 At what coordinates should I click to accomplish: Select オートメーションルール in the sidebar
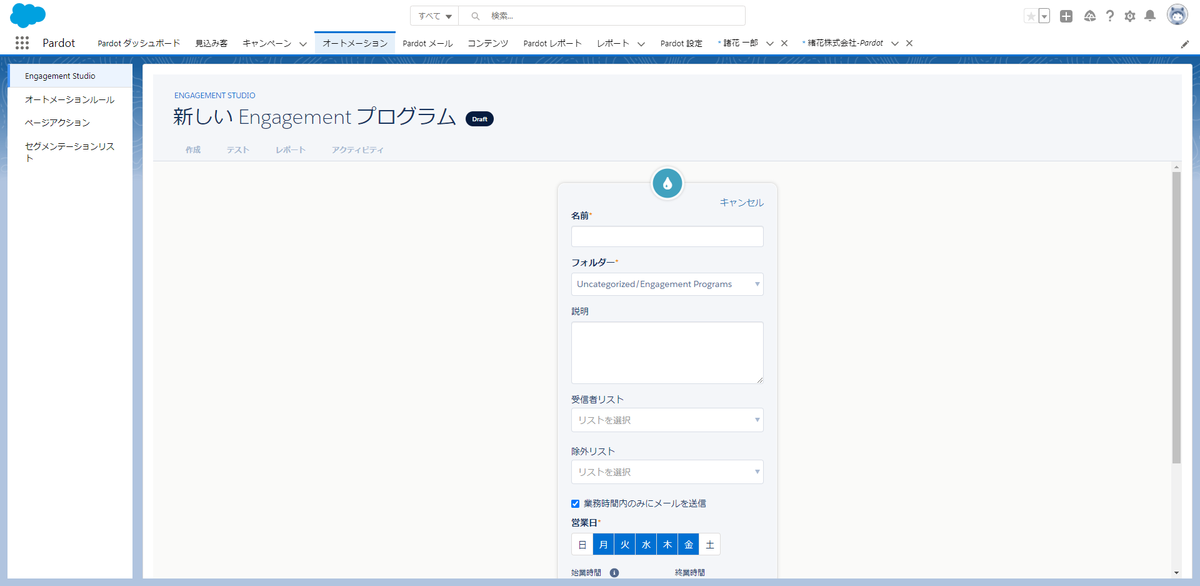coord(70,100)
